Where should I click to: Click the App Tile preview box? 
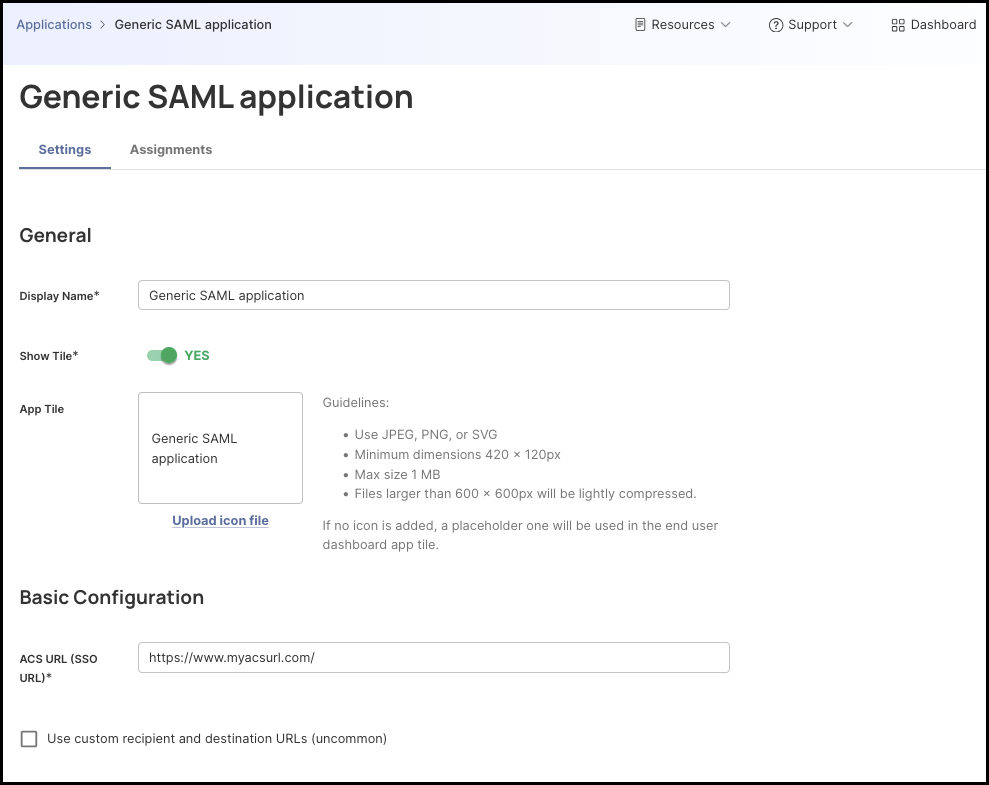coord(220,447)
